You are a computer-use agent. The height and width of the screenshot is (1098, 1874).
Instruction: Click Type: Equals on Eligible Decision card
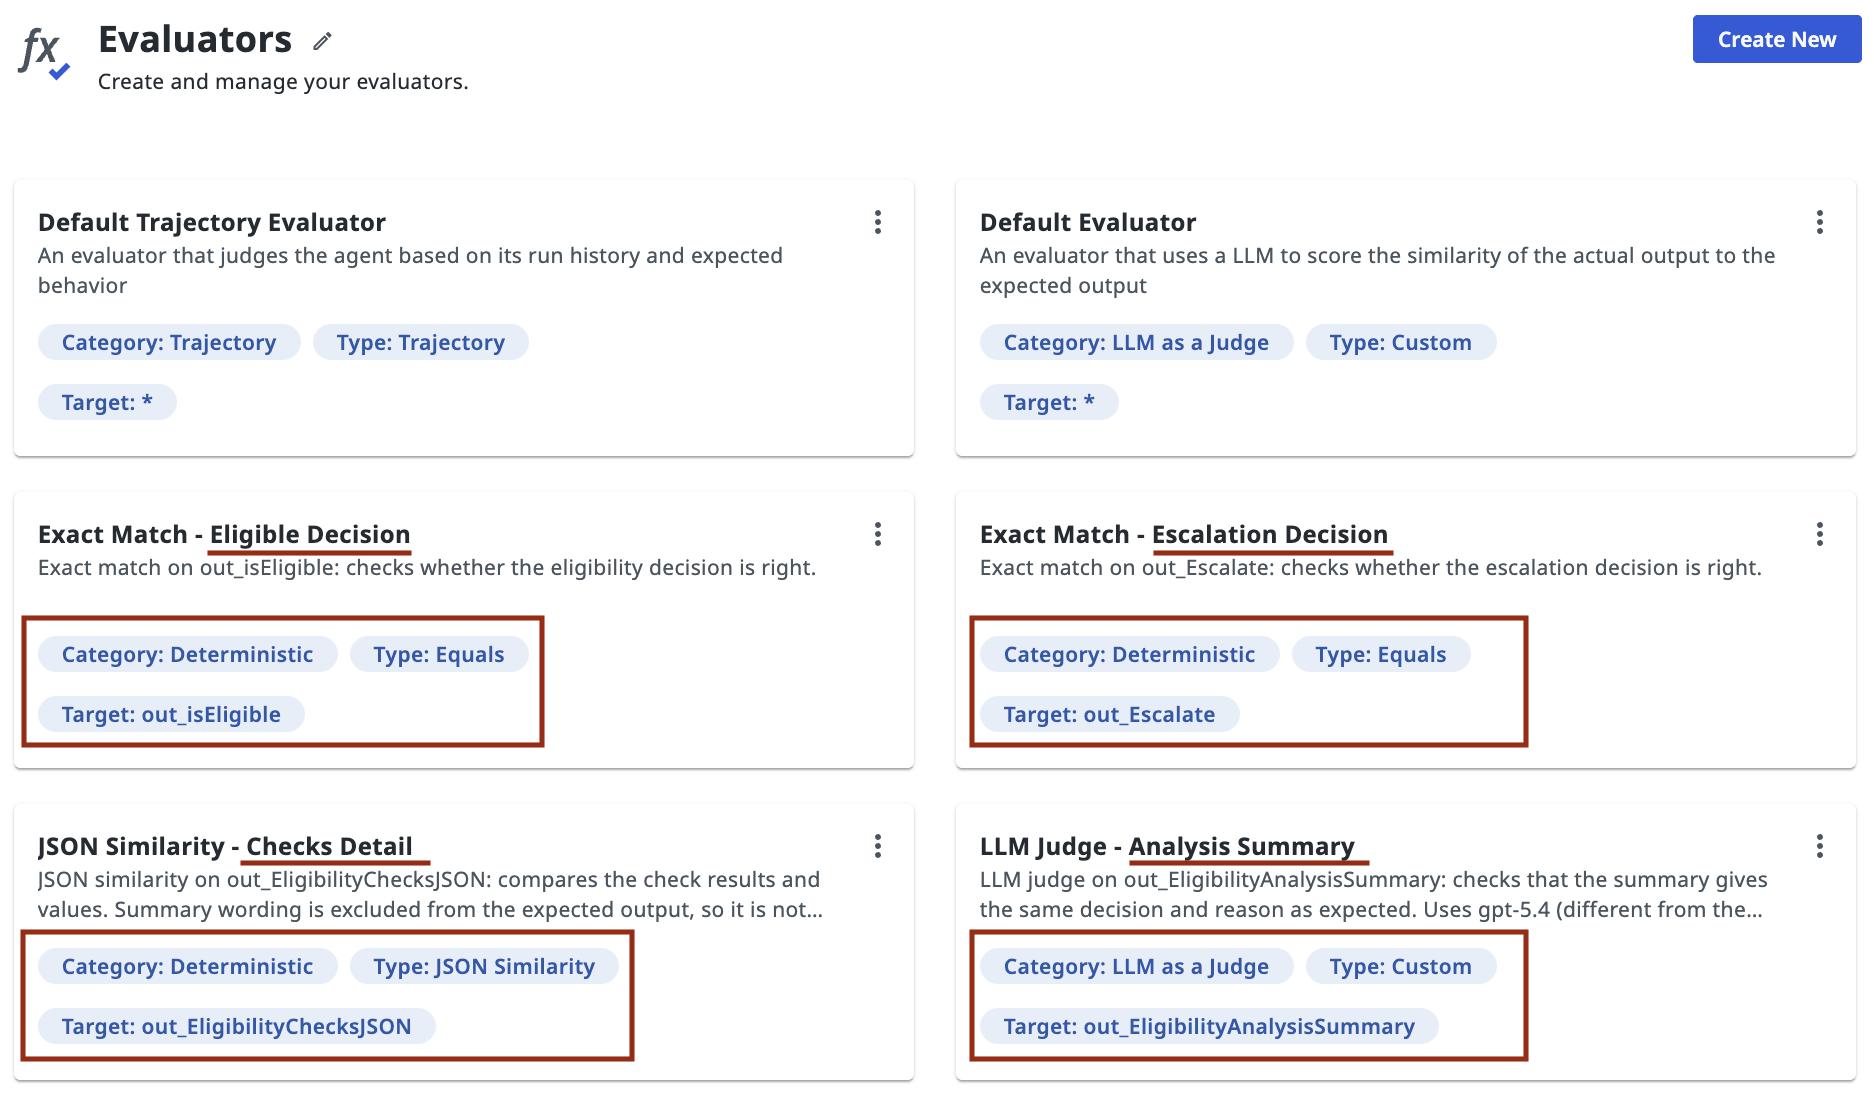pos(439,654)
